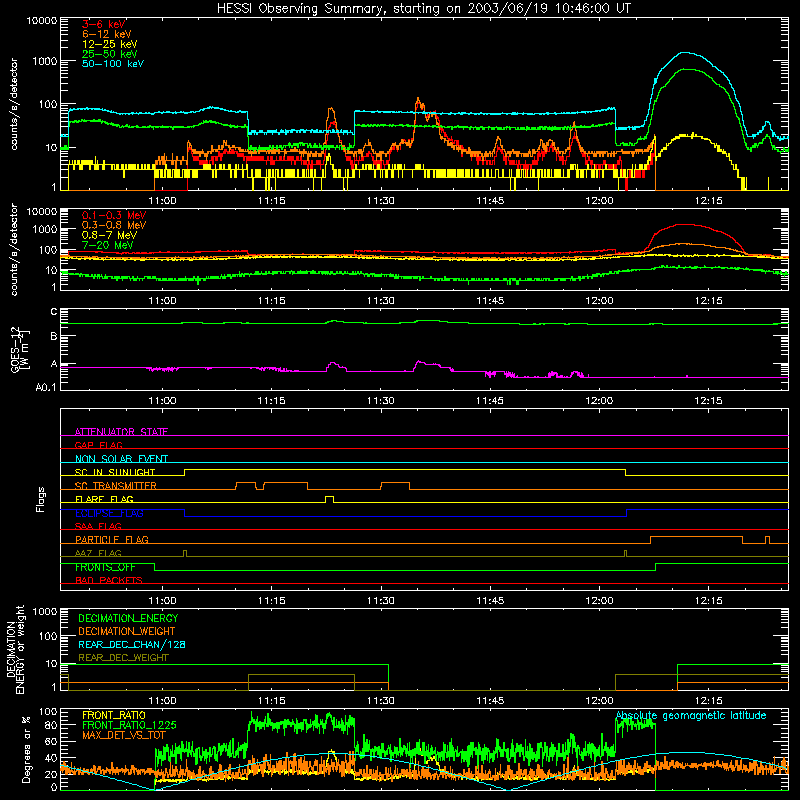800x800 pixels.
Task: Select the REAR_DEC_WEIGHT legend label
Action: click(123, 658)
